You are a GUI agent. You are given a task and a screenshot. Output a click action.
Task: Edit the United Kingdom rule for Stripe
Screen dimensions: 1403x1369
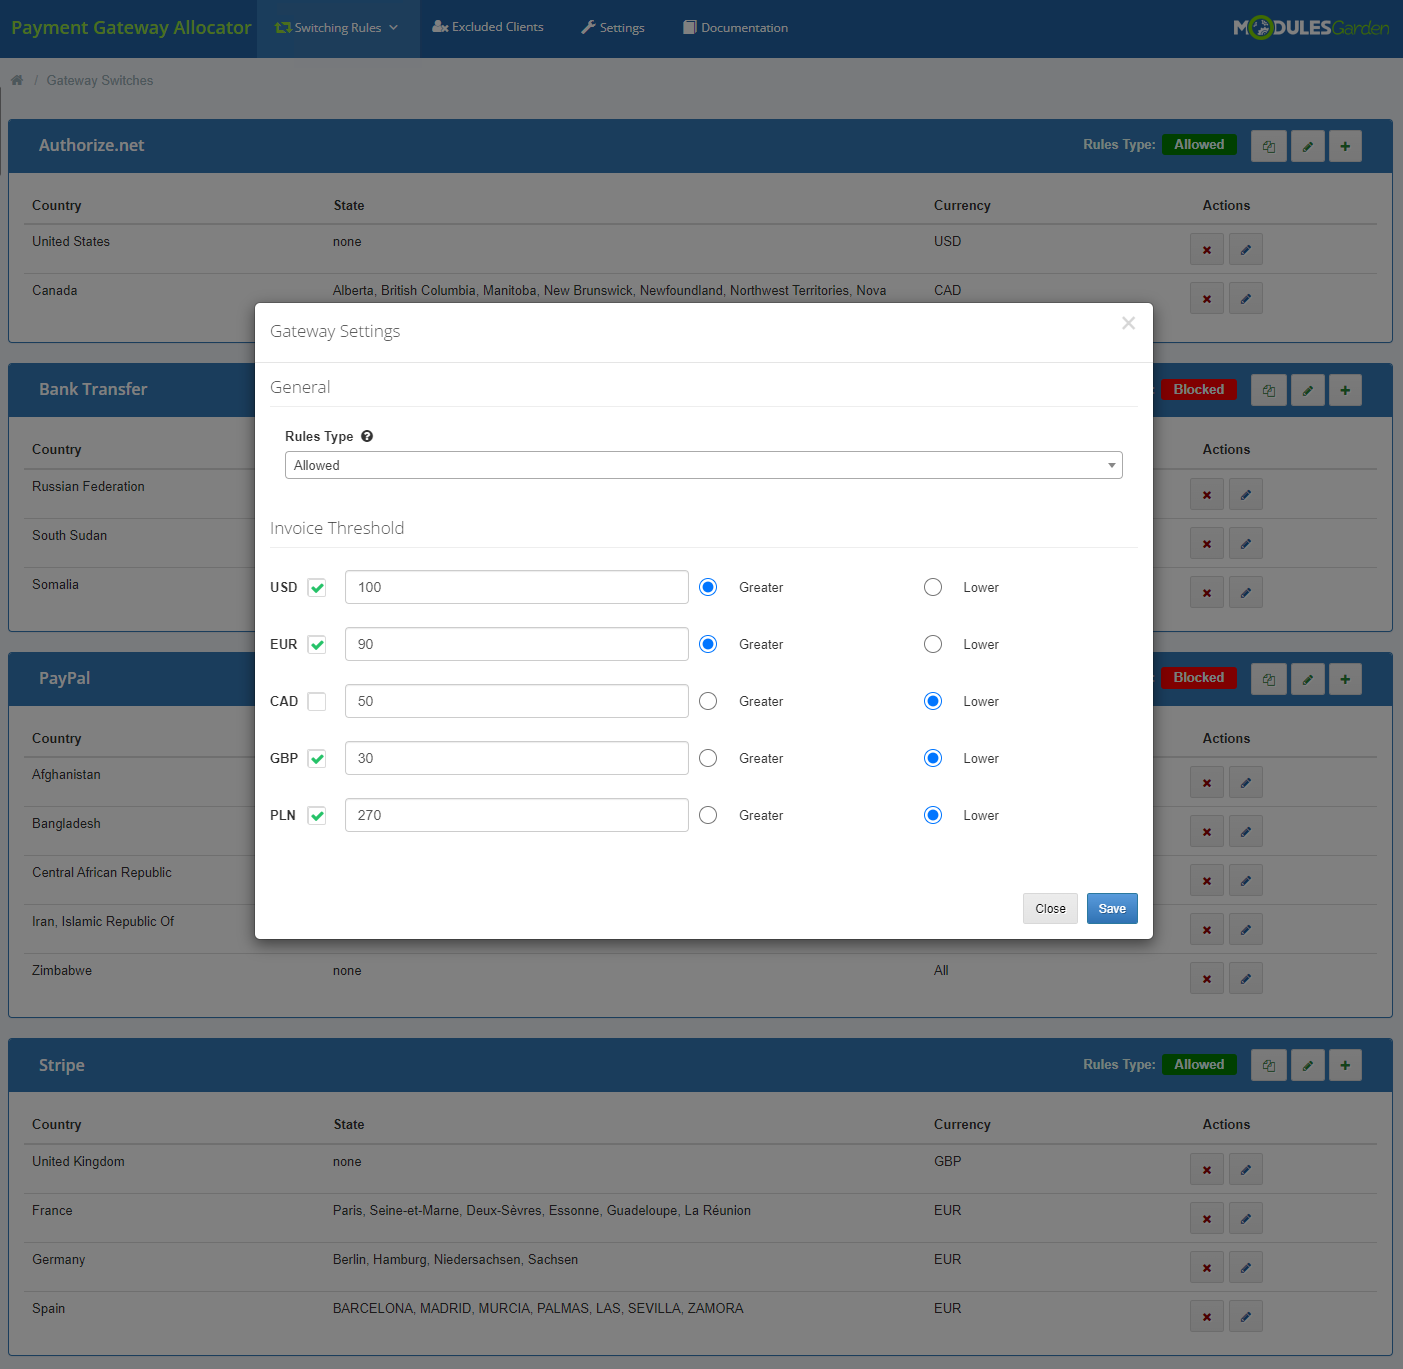point(1245,1169)
